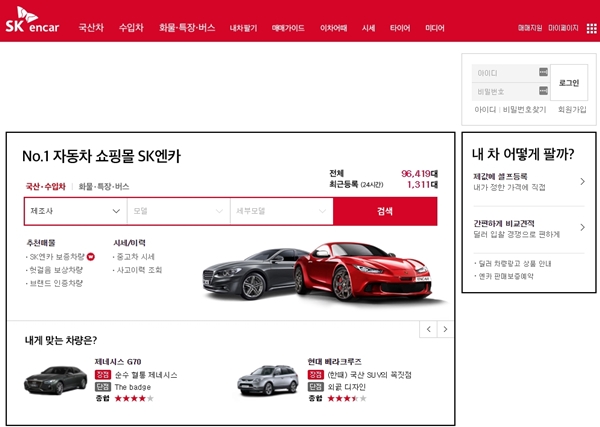
Task: Select the 화물·특장·버스 search tab
Action: pos(104,187)
